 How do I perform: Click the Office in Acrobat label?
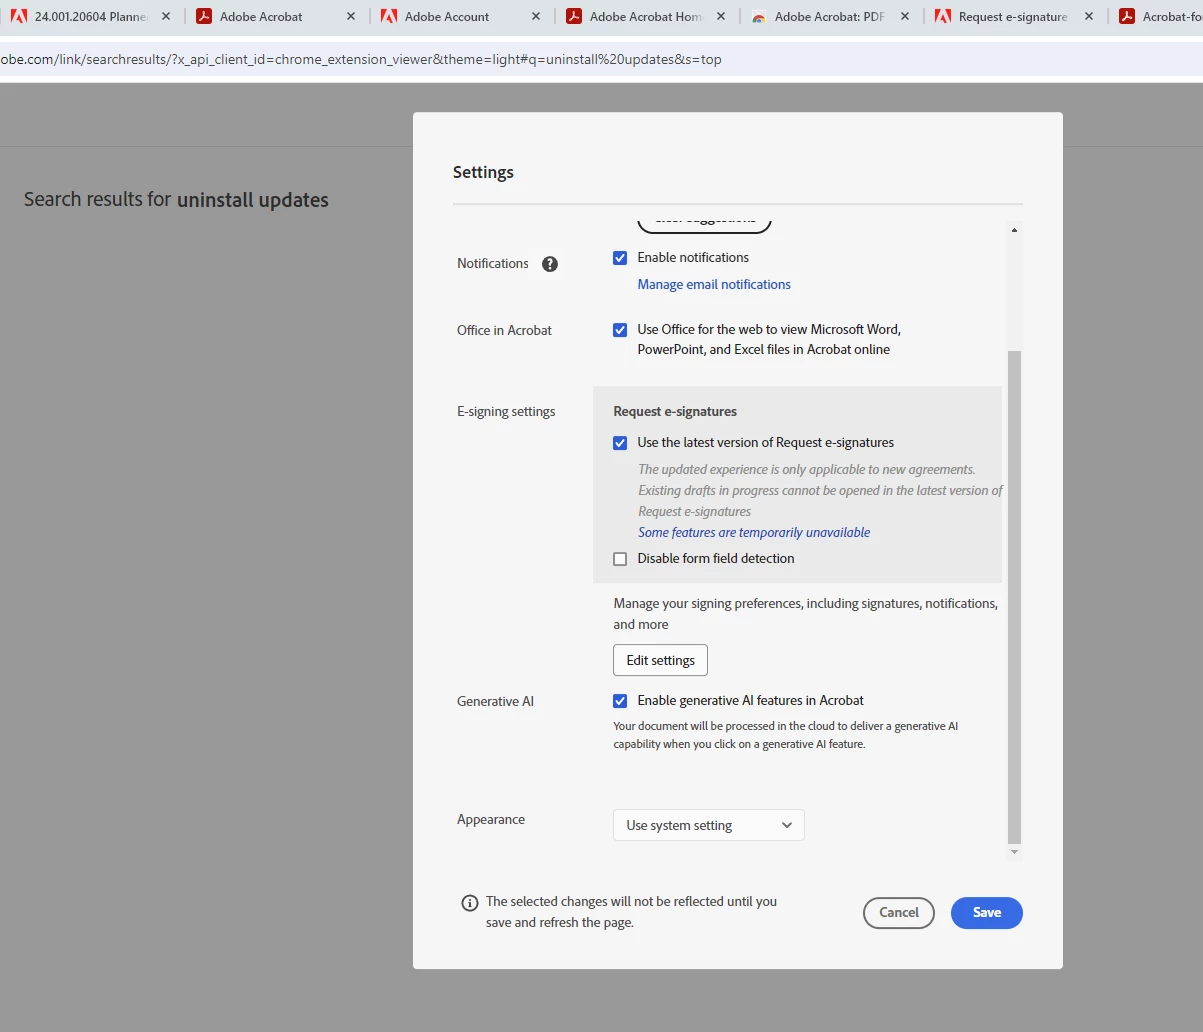tap(504, 331)
